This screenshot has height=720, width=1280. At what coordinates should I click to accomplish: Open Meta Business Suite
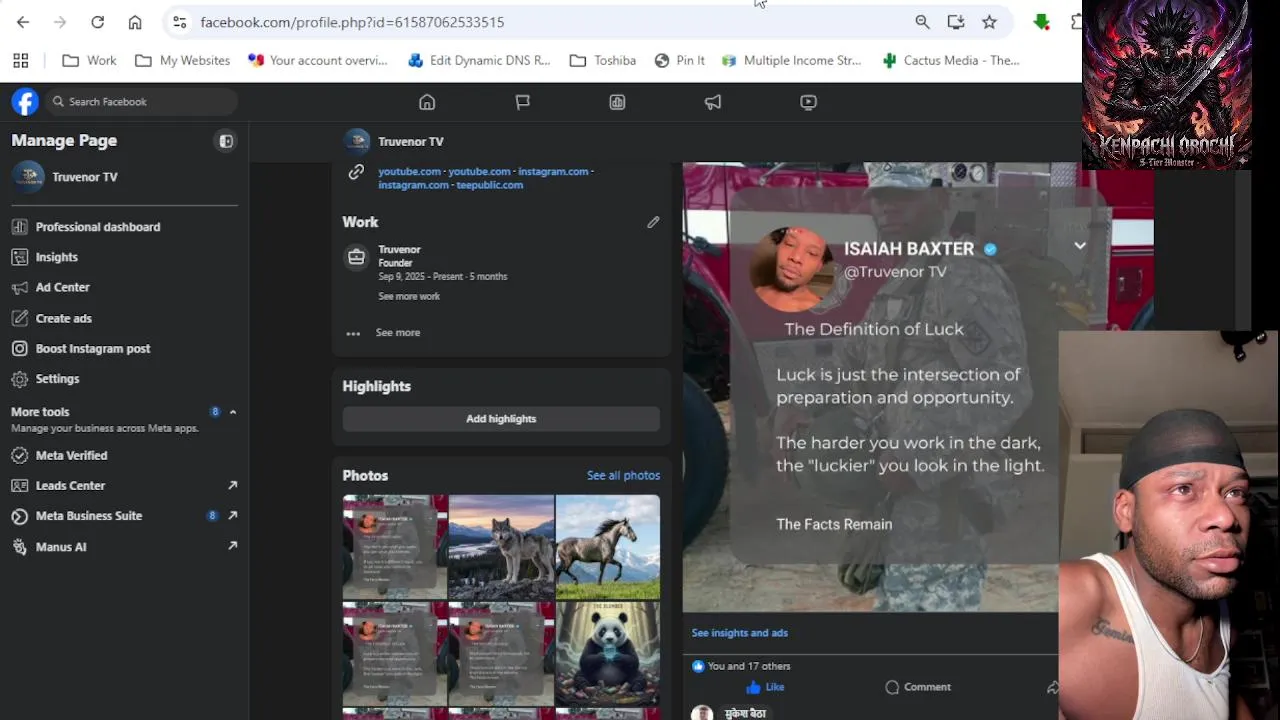124,516
